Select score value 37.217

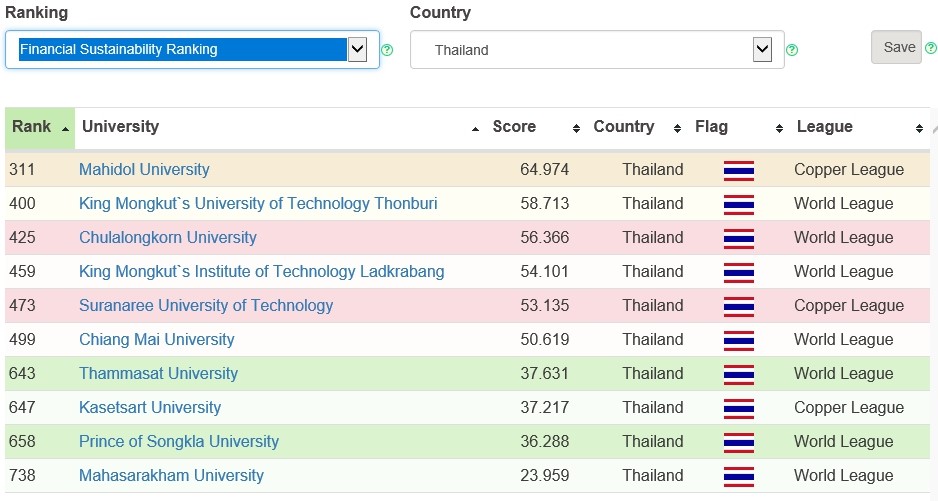click(x=544, y=408)
